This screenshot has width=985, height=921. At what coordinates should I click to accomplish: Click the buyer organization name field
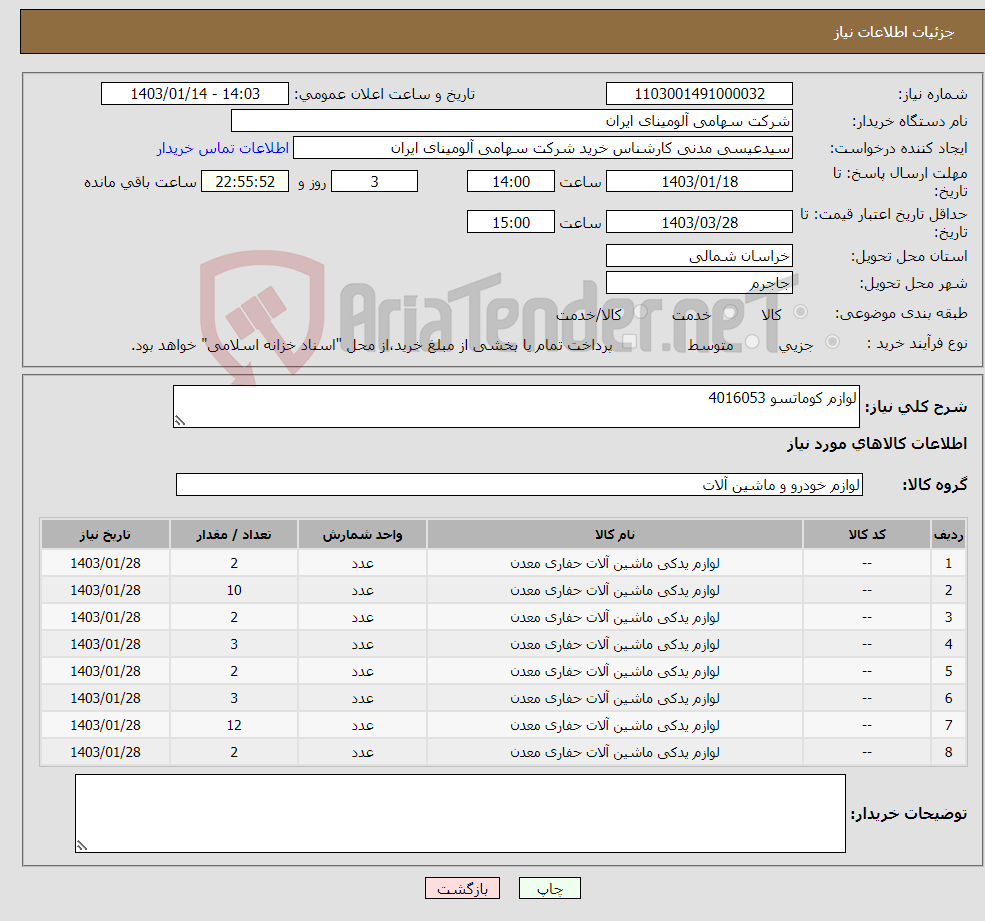coord(512,121)
